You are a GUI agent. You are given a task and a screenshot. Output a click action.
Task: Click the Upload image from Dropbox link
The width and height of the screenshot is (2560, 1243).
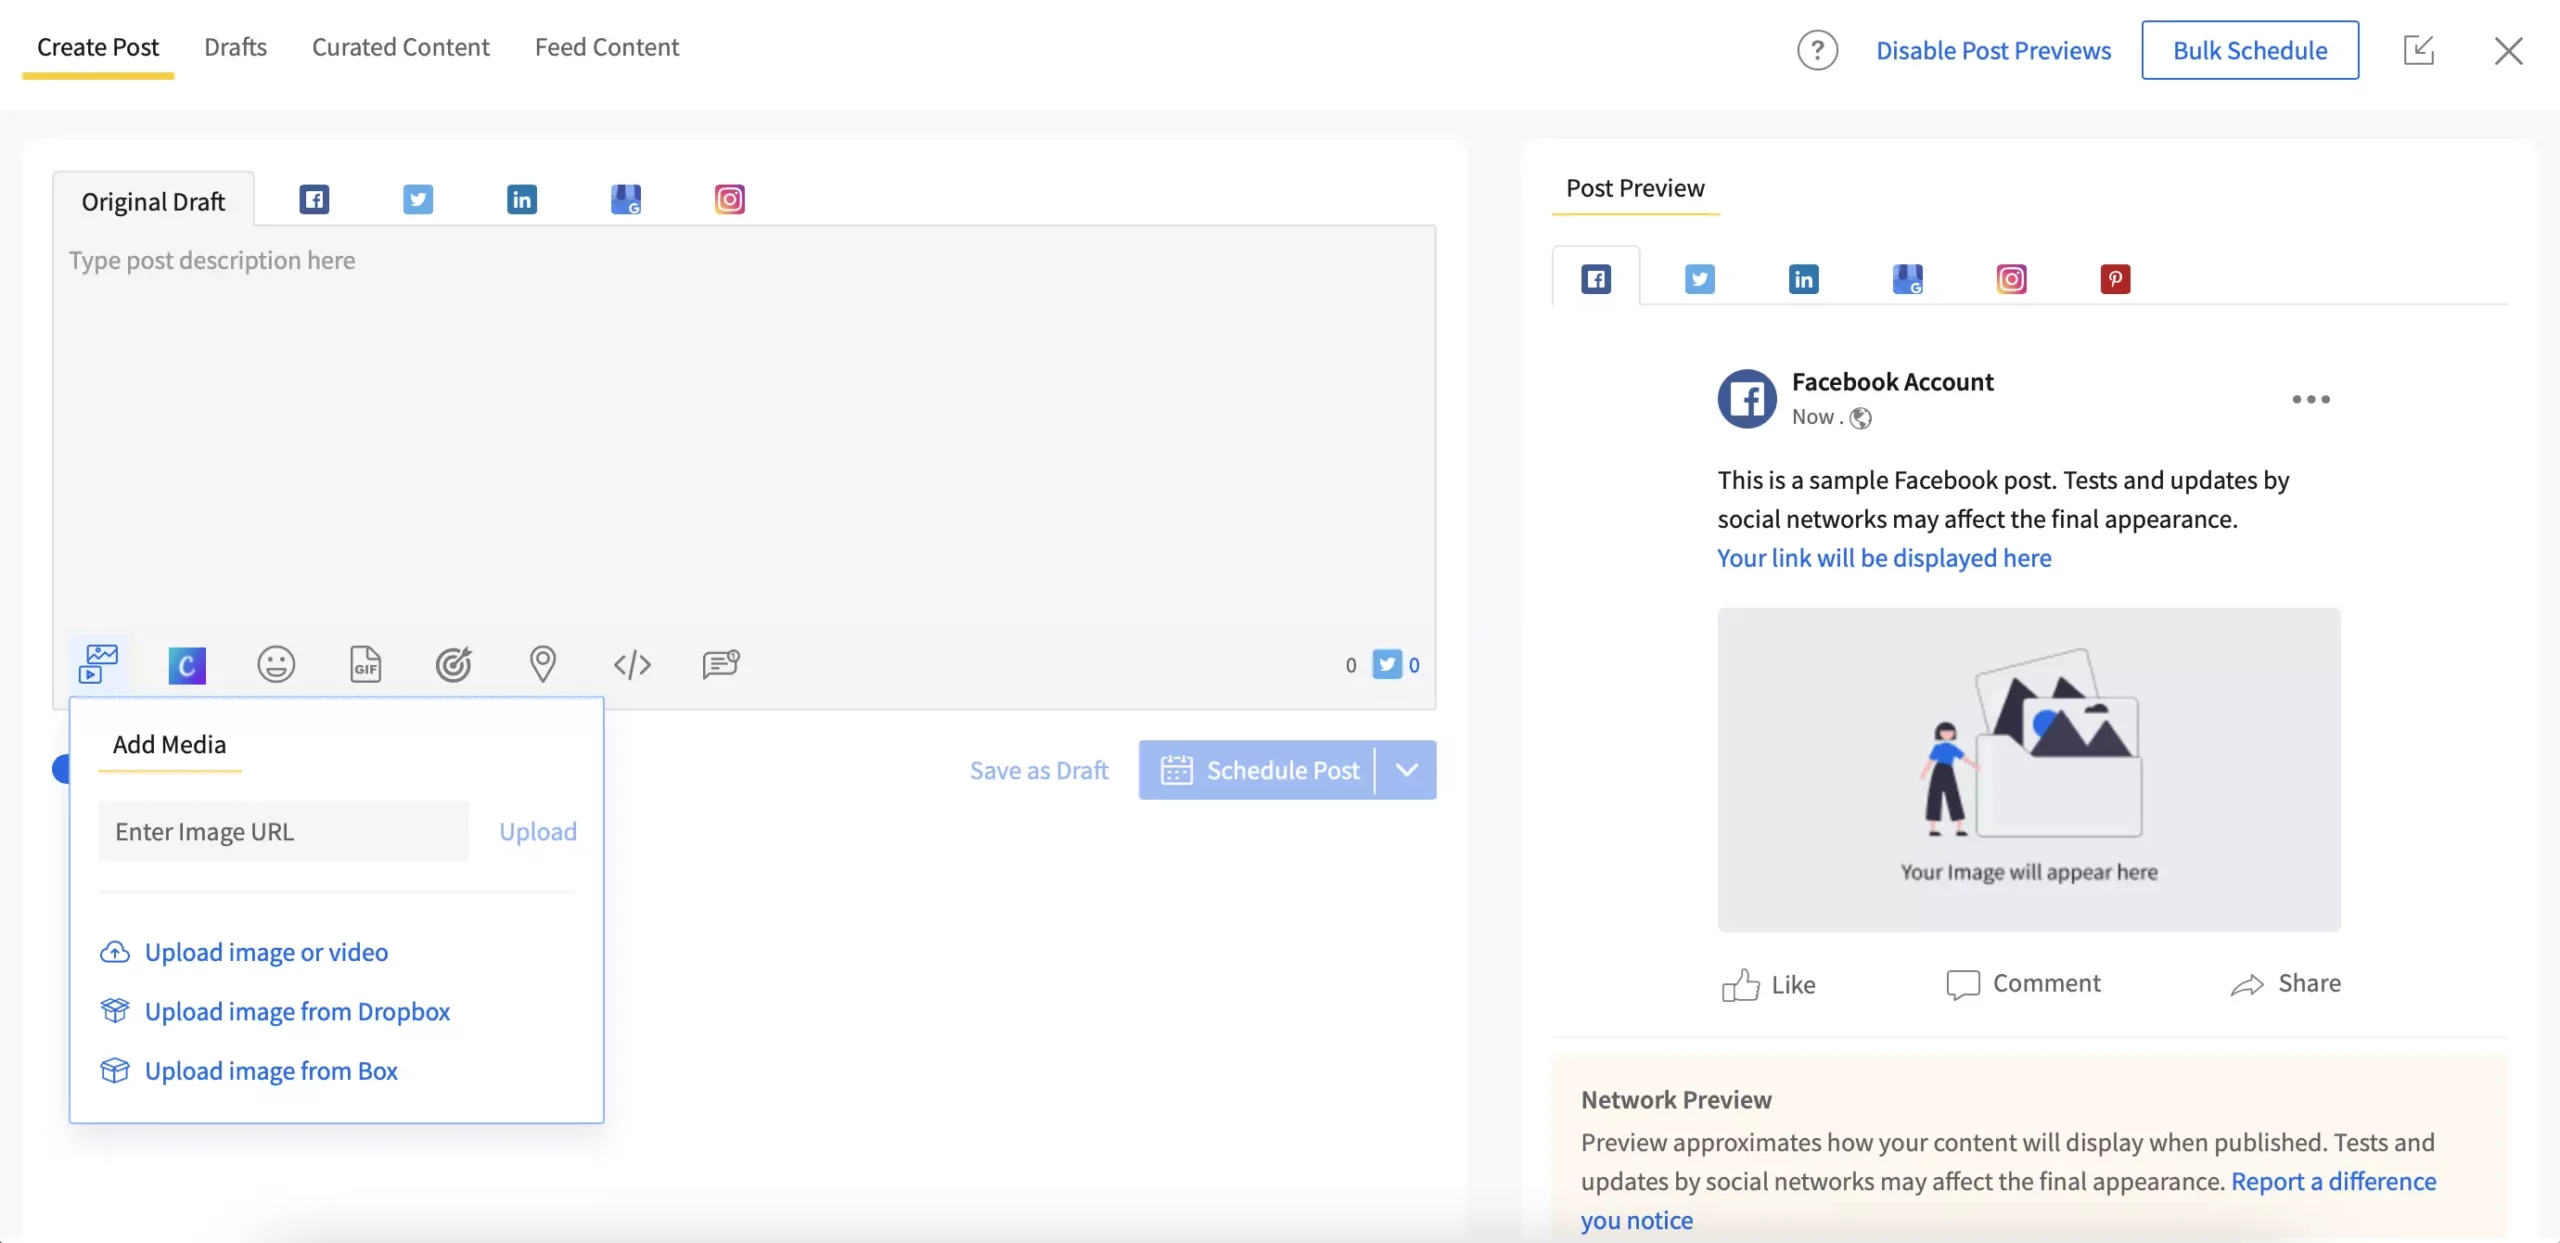297,1012
